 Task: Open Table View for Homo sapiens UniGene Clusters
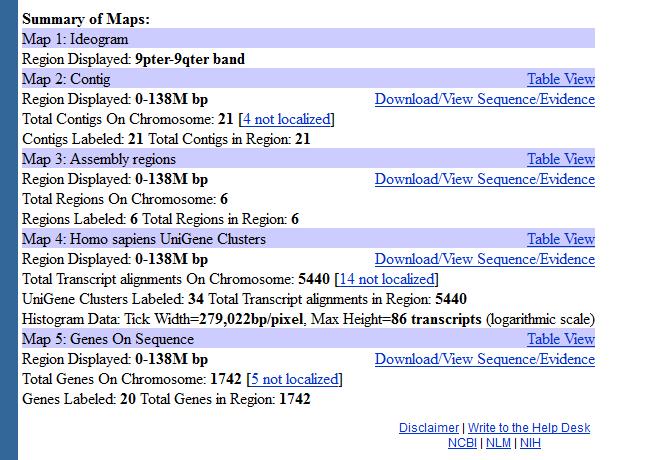[x=561, y=238]
